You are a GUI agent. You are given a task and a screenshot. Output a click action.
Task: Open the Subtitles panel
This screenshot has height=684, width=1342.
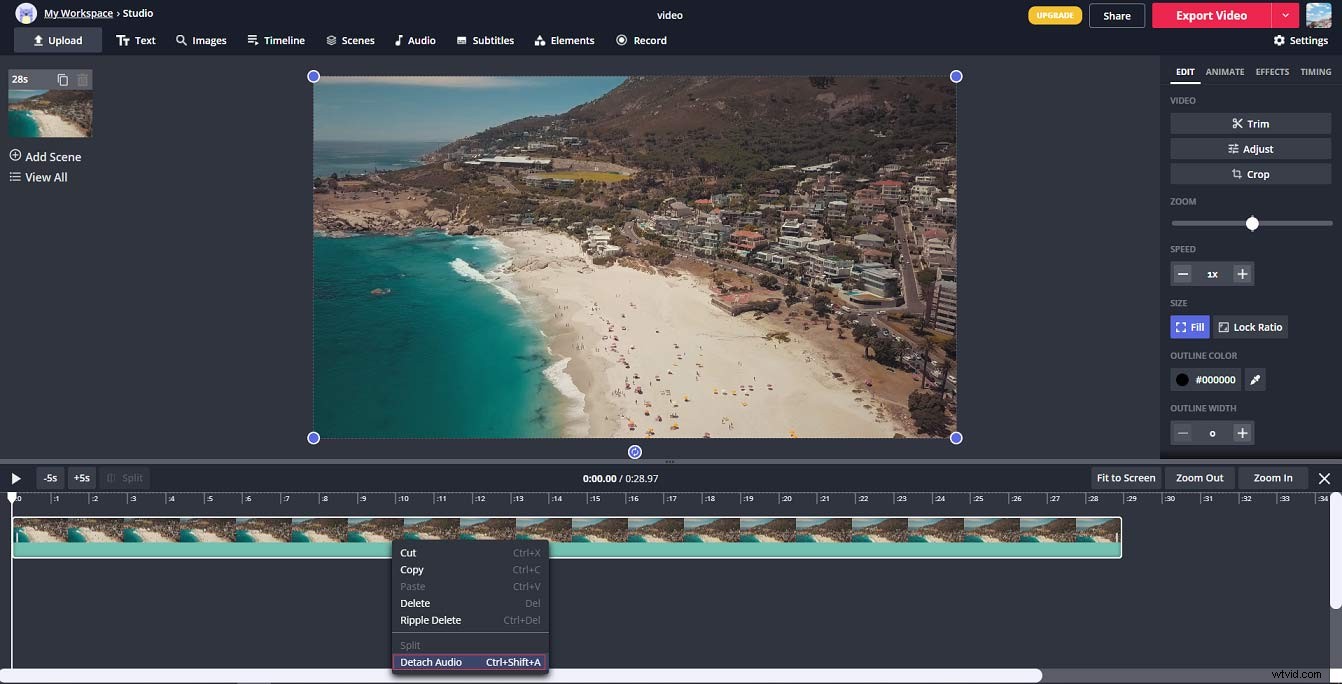point(485,40)
